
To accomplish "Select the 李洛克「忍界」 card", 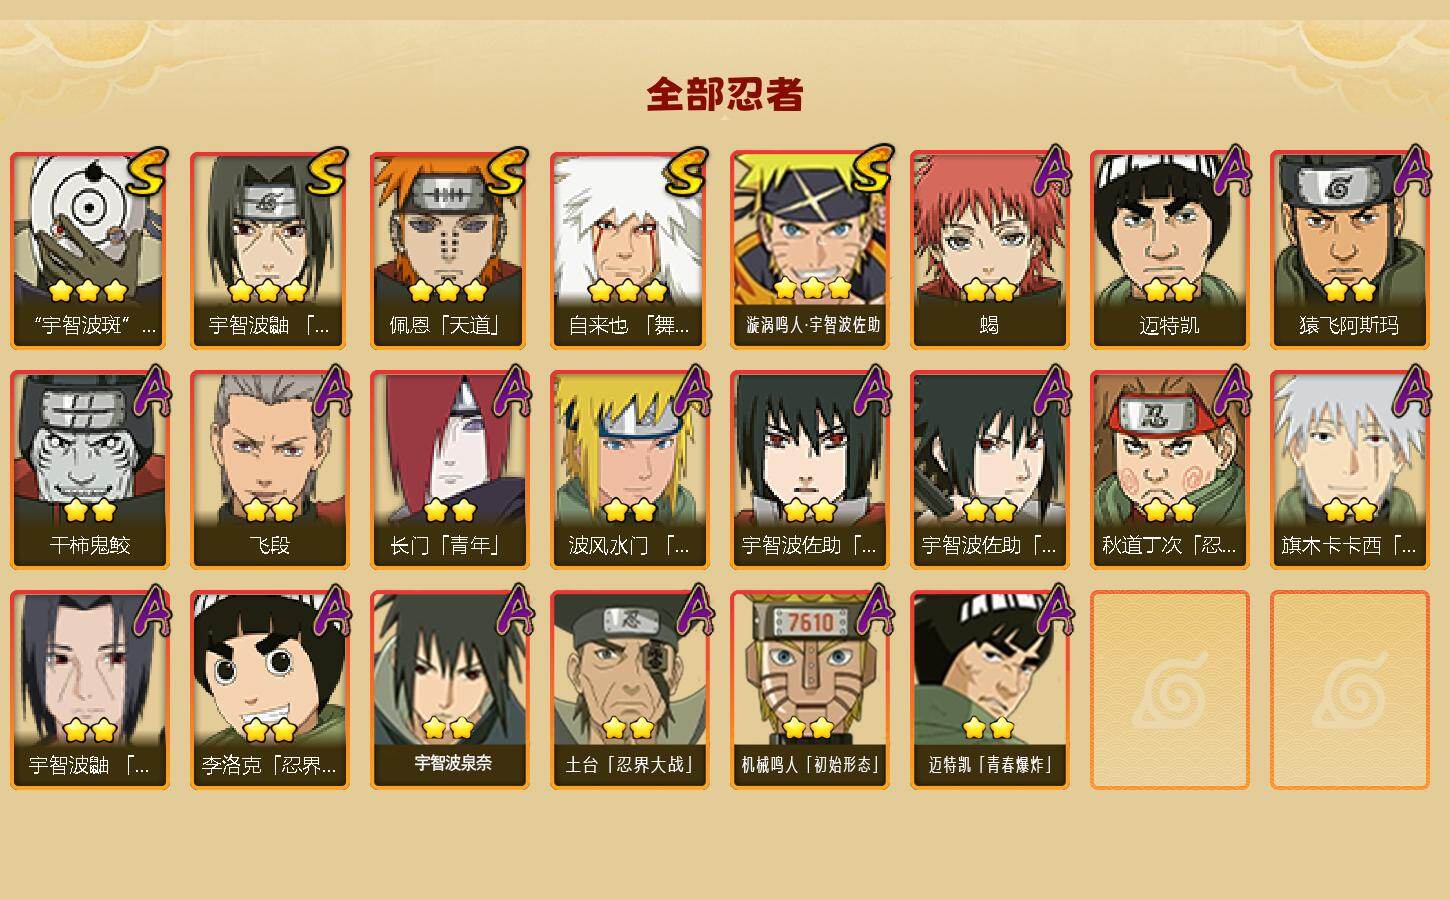I will pyautogui.click(x=269, y=690).
